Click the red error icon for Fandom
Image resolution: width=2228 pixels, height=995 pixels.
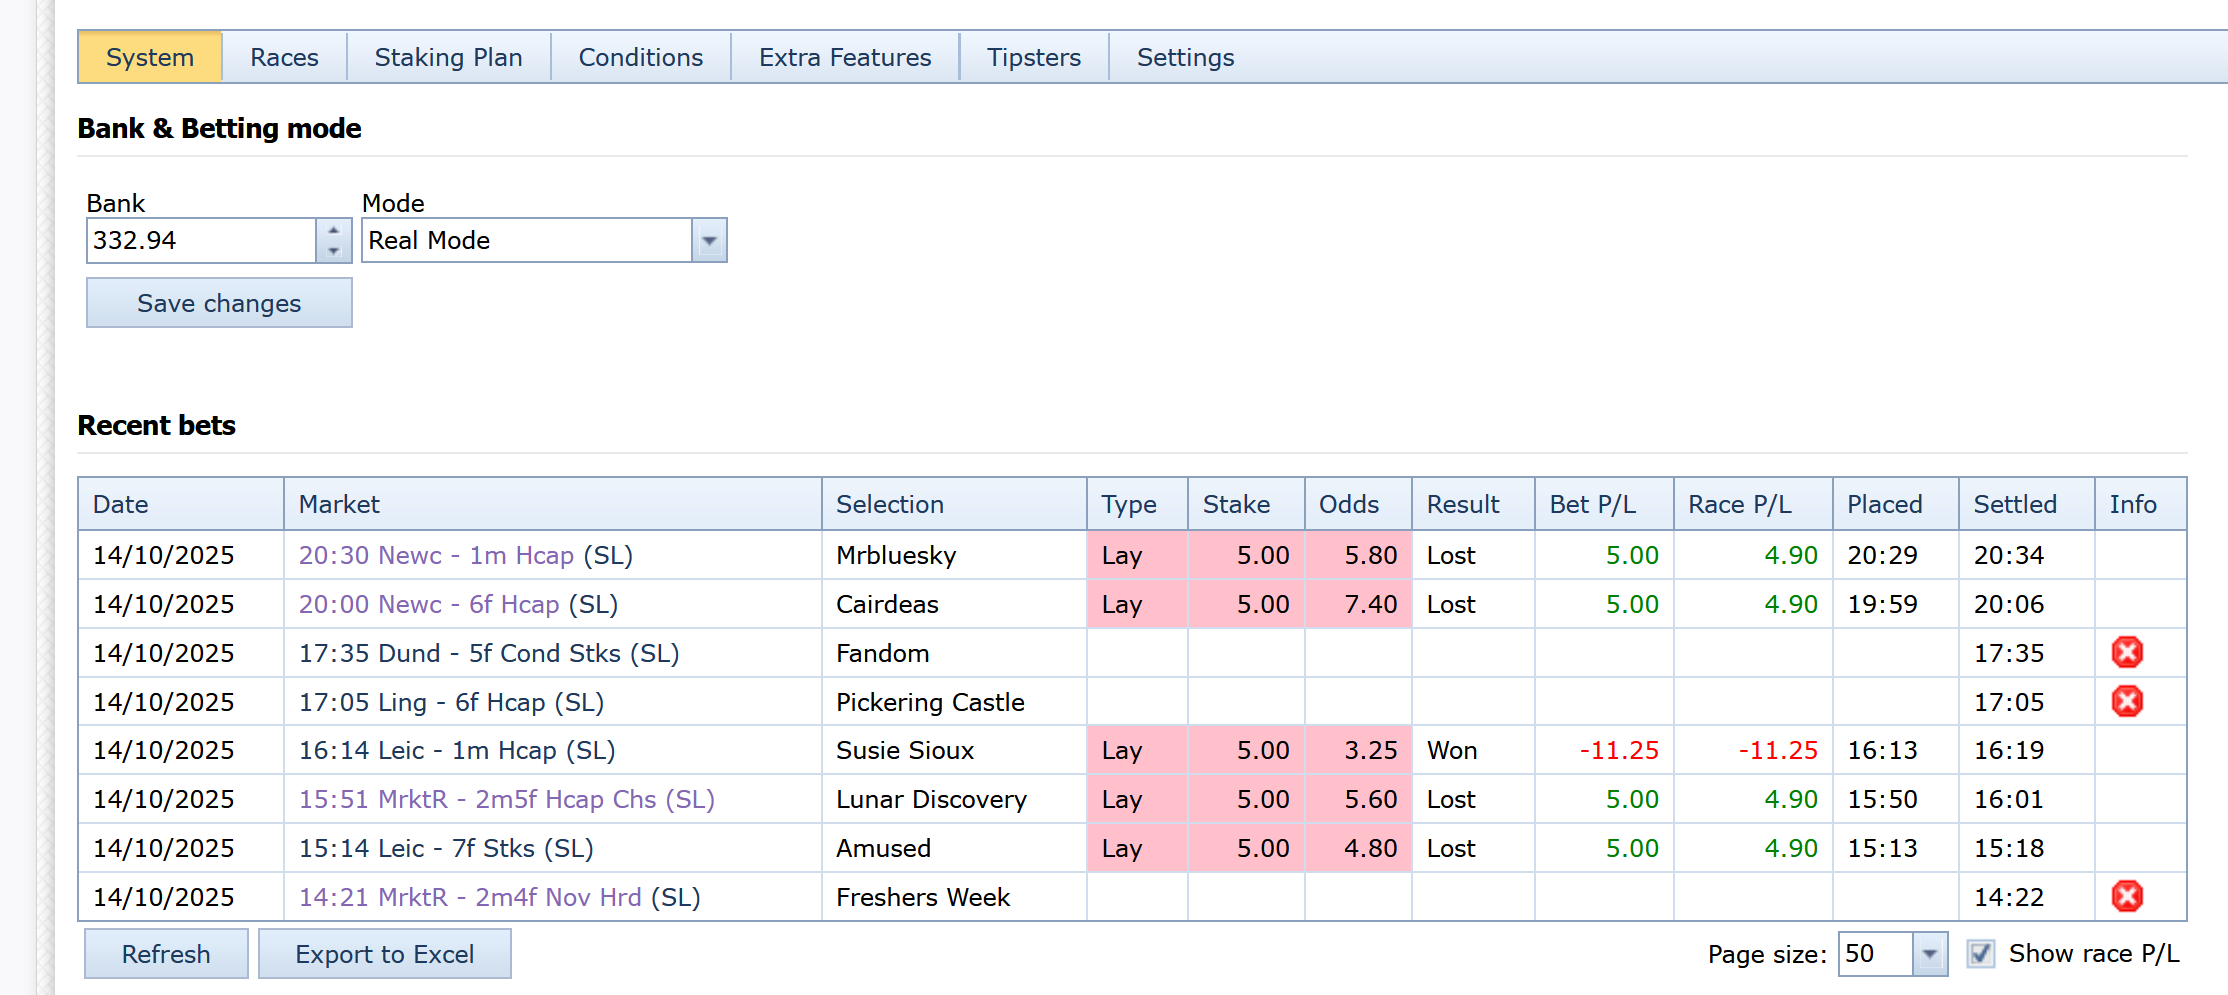click(2127, 653)
